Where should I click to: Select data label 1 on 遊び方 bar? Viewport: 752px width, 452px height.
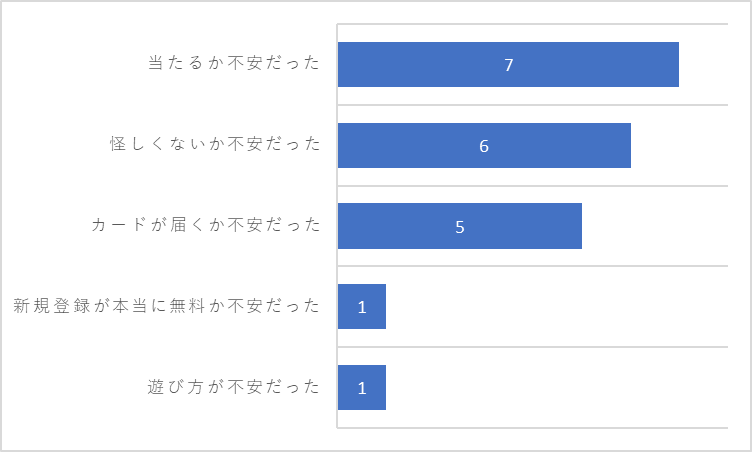pos(362,388)
